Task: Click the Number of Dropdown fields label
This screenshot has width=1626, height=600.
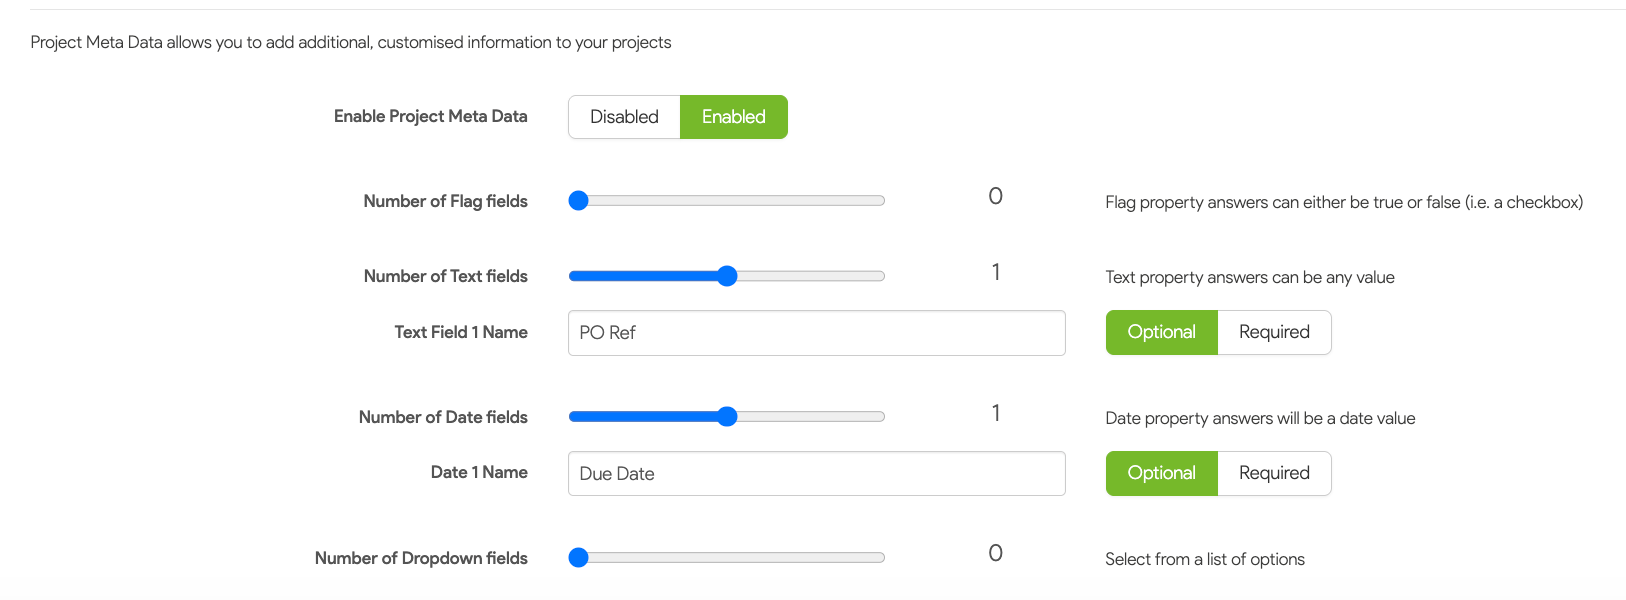Action: pyautogui.click(x=421, y=558)
